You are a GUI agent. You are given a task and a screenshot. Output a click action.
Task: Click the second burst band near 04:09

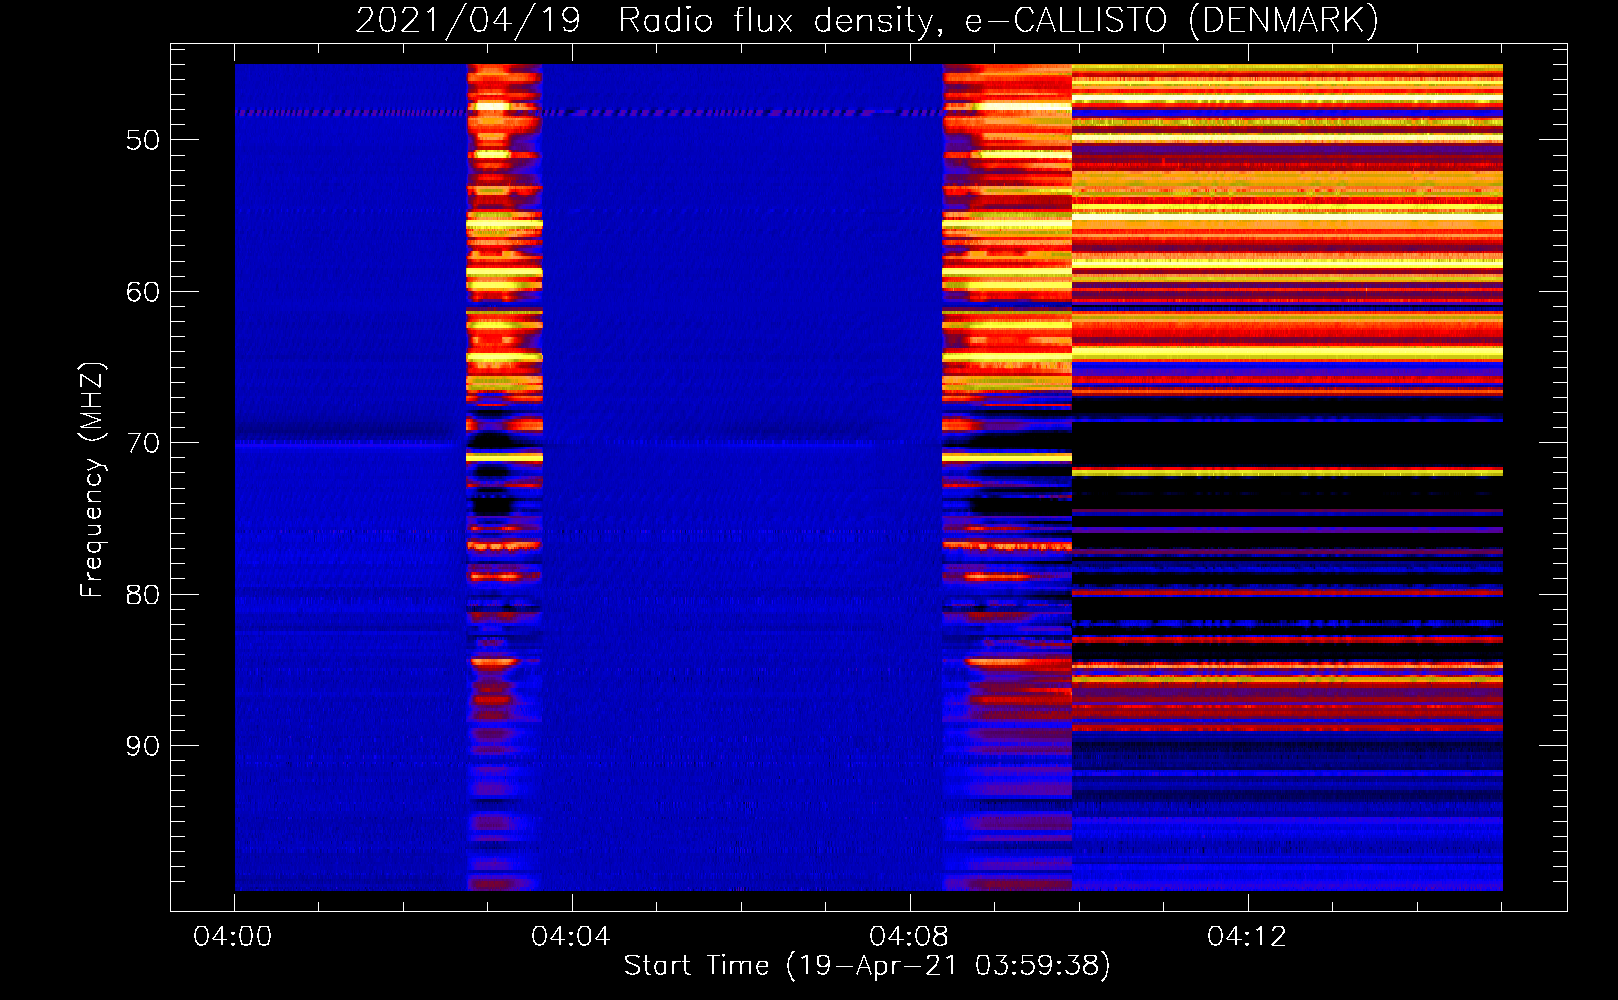[1007, 477]
